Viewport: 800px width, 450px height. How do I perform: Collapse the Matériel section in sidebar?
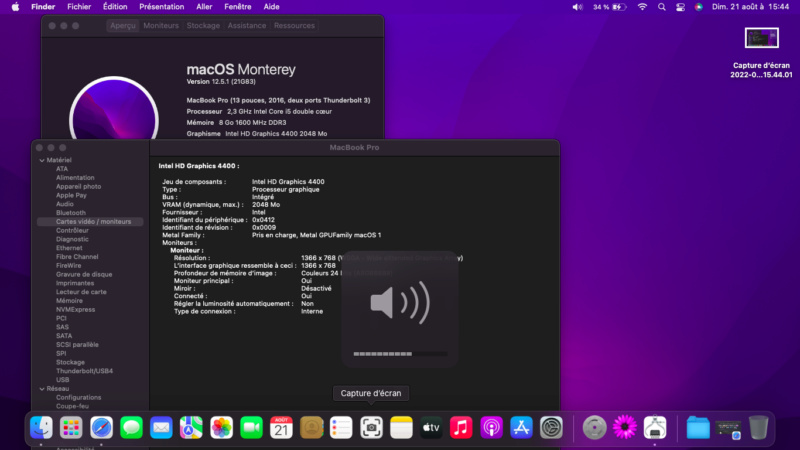42,160
